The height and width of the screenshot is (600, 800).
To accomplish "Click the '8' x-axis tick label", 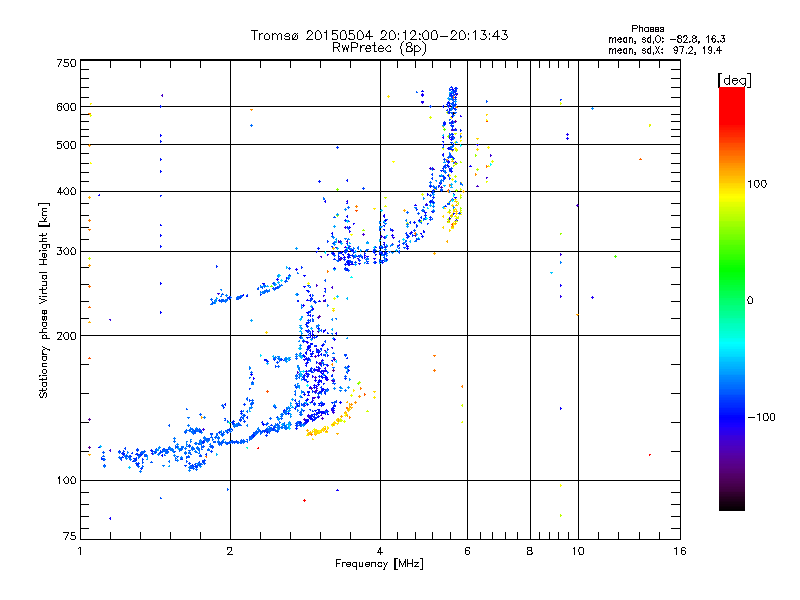I will (x=530, y=551).
